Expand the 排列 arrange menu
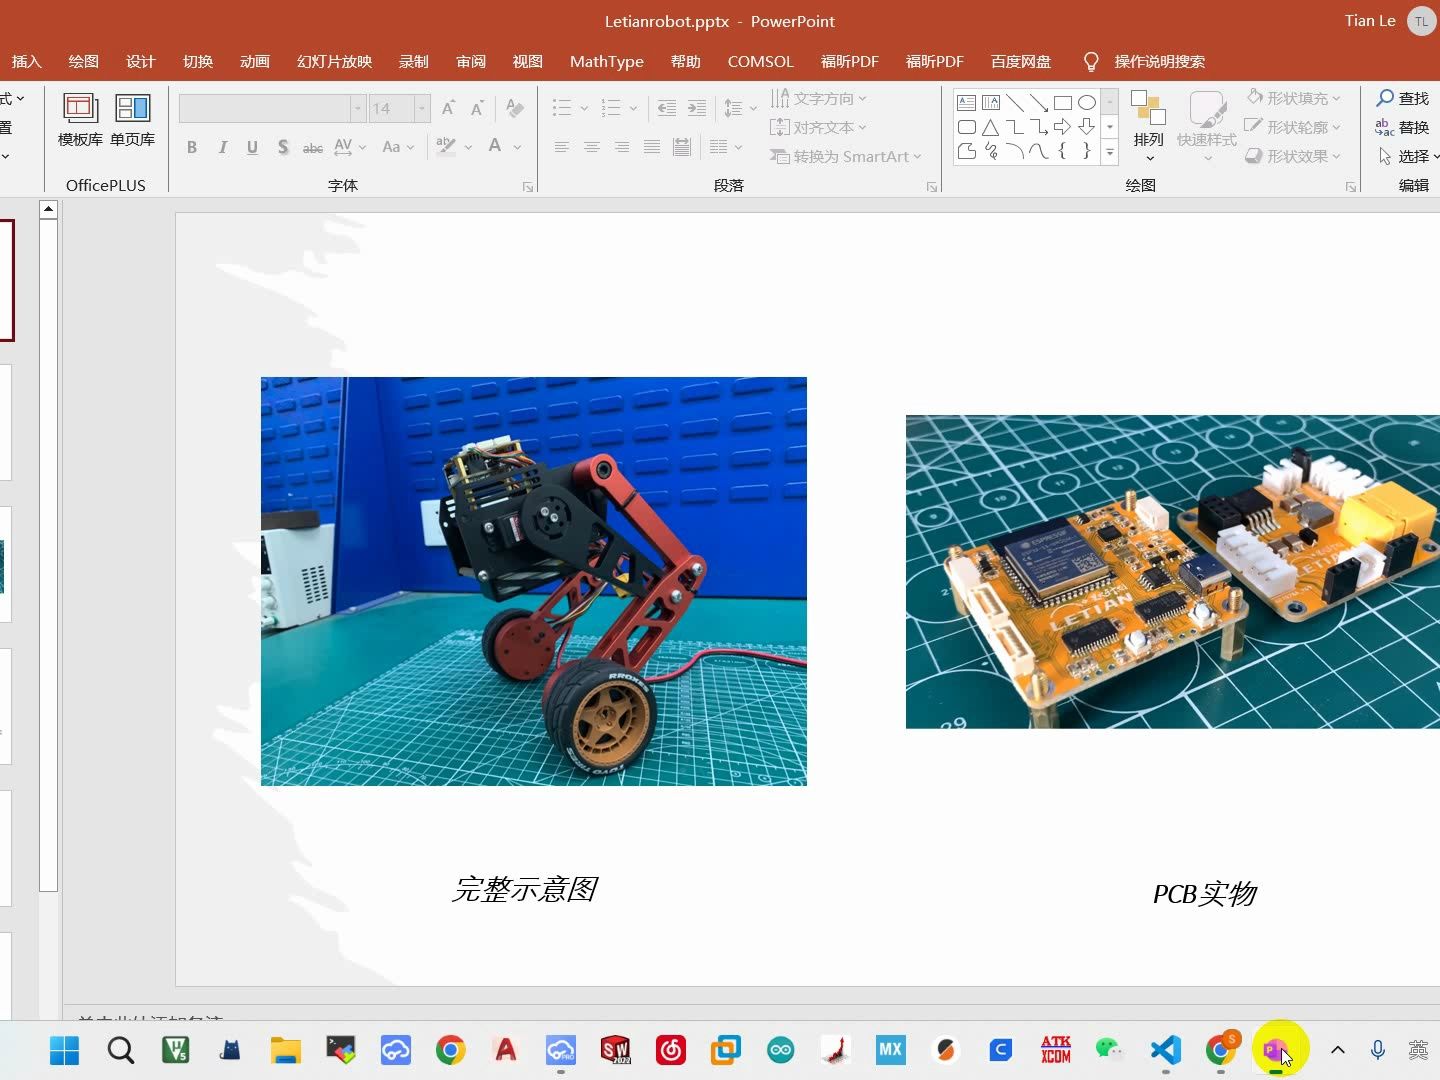The image size is (1440, 1080). pyautogui.click(x=1149, y=125)
